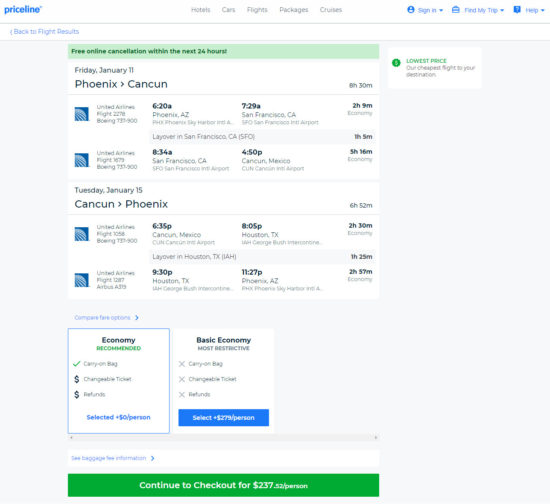Click Basic Economy Carry-on Bag X icon
Image resolution: width=550 pixels, height=504 pixels.
click(182, 364)
